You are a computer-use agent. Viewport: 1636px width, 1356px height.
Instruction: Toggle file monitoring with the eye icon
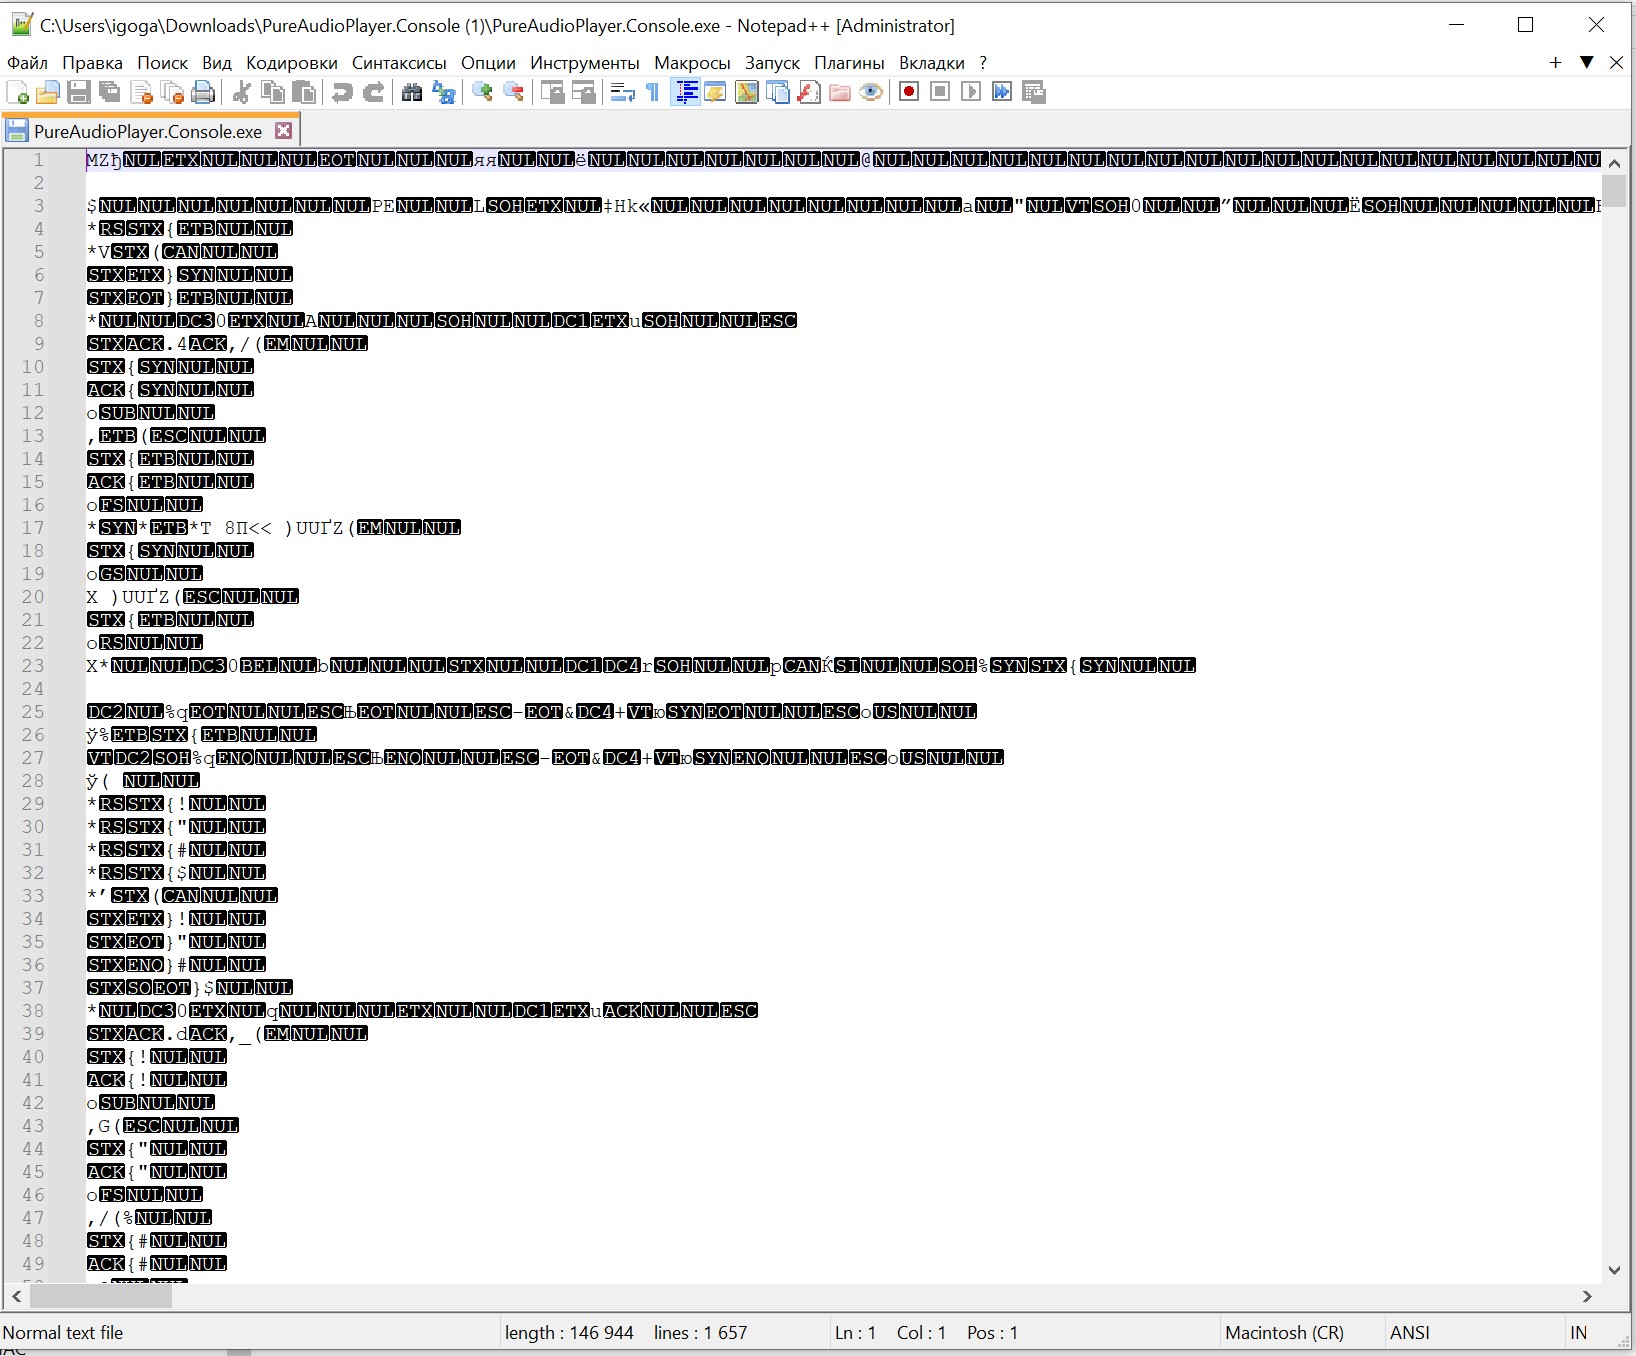[871, 93]
